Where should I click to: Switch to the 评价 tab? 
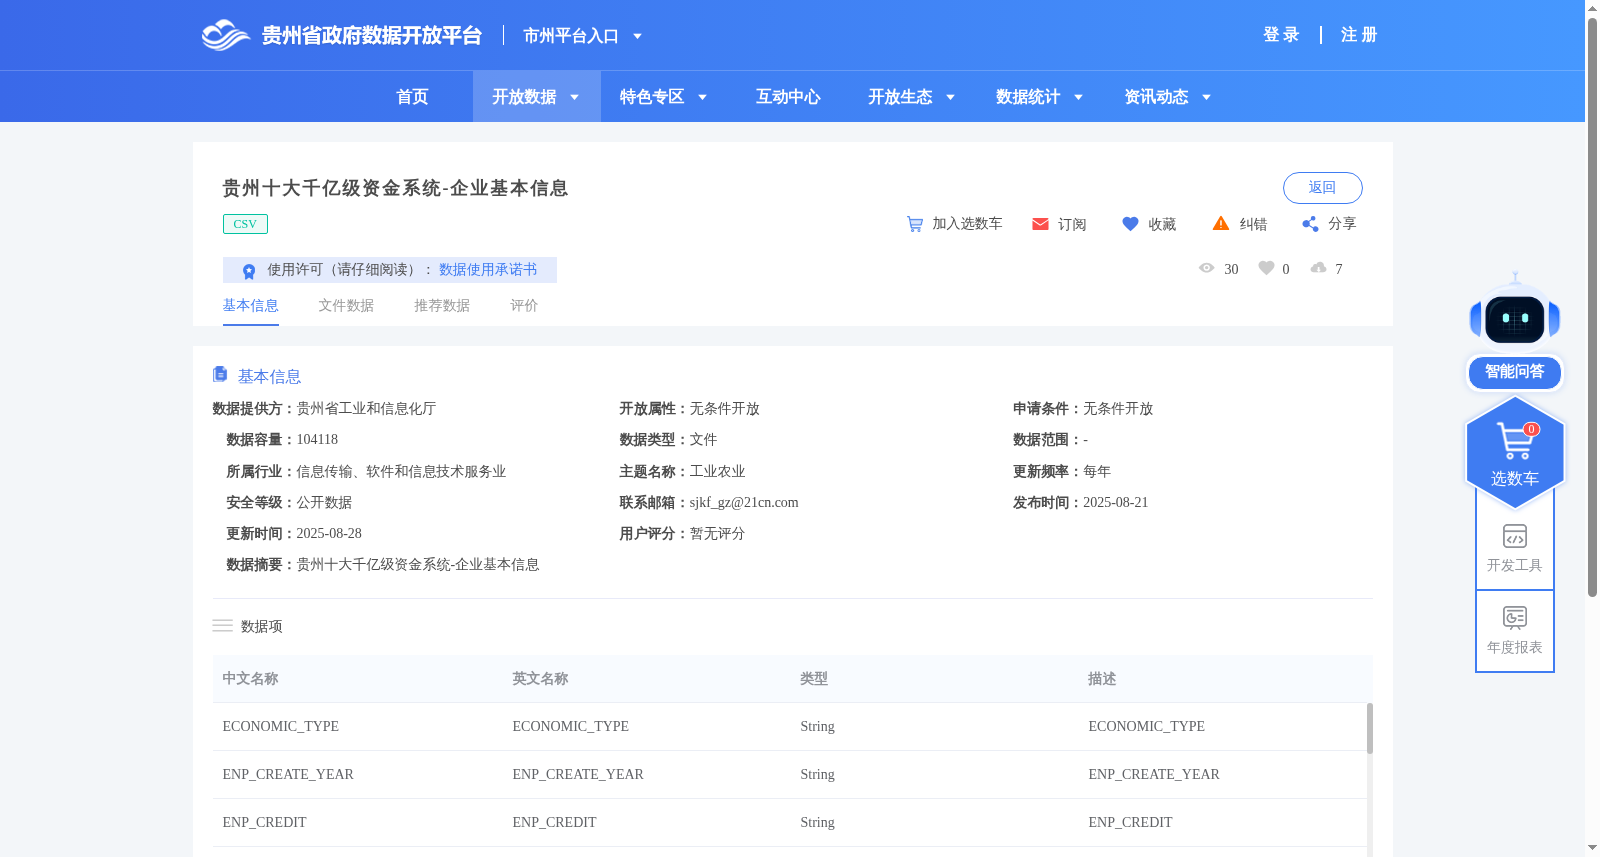pyautogui.click(x=524, y=306)
